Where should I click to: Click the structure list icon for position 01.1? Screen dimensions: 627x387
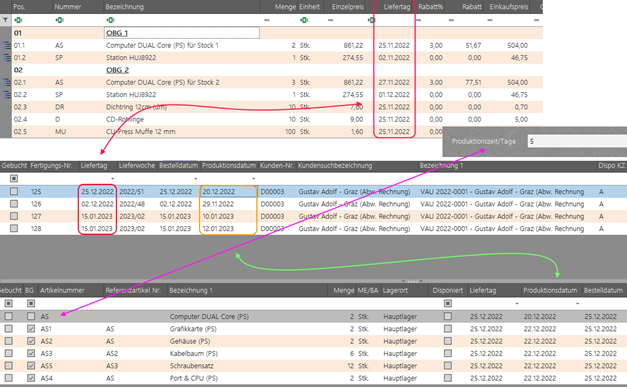6,45
